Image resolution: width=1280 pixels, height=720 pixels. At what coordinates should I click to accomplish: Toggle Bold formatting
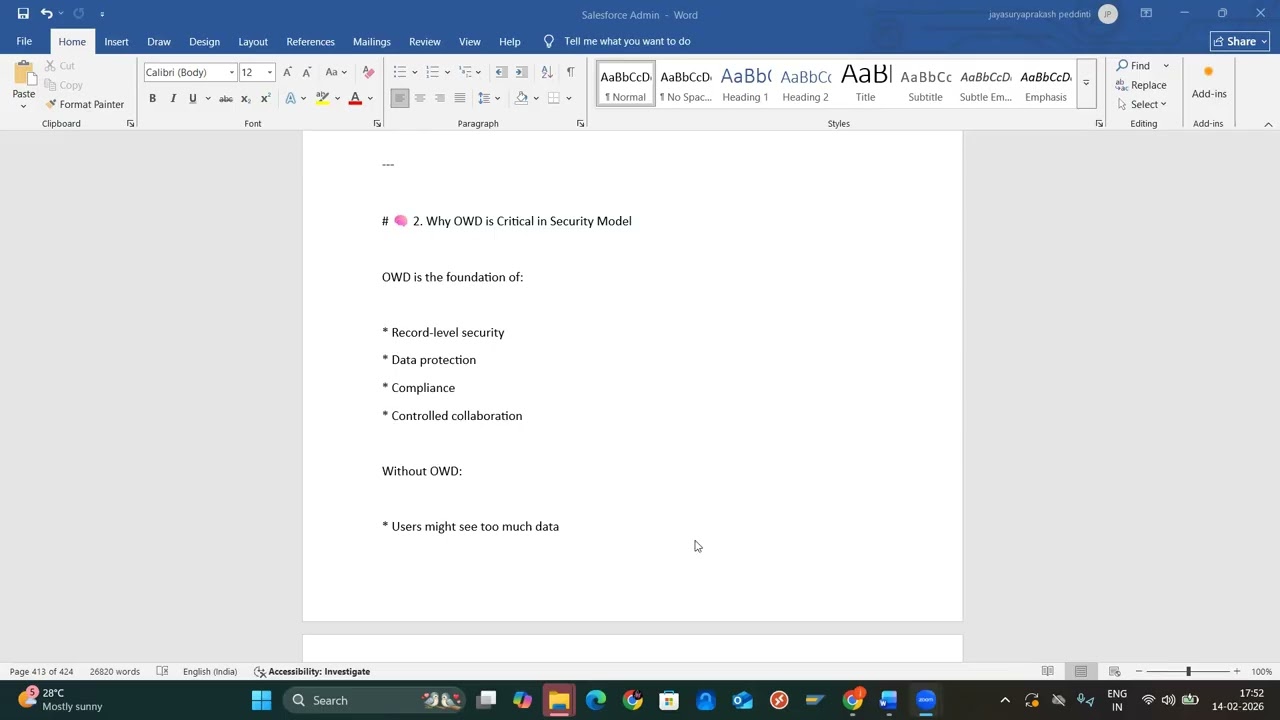(152, 98)
